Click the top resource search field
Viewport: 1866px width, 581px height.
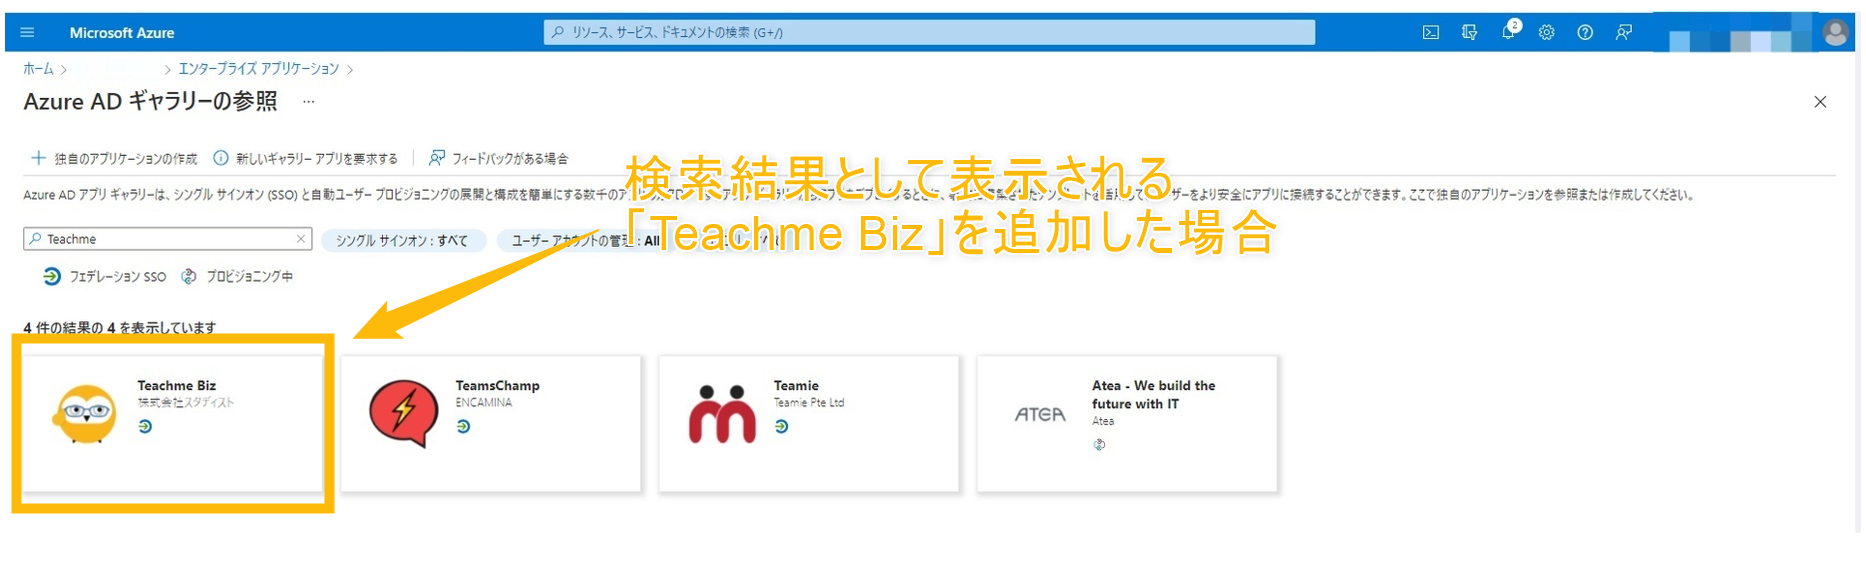(x=930, y=32)
